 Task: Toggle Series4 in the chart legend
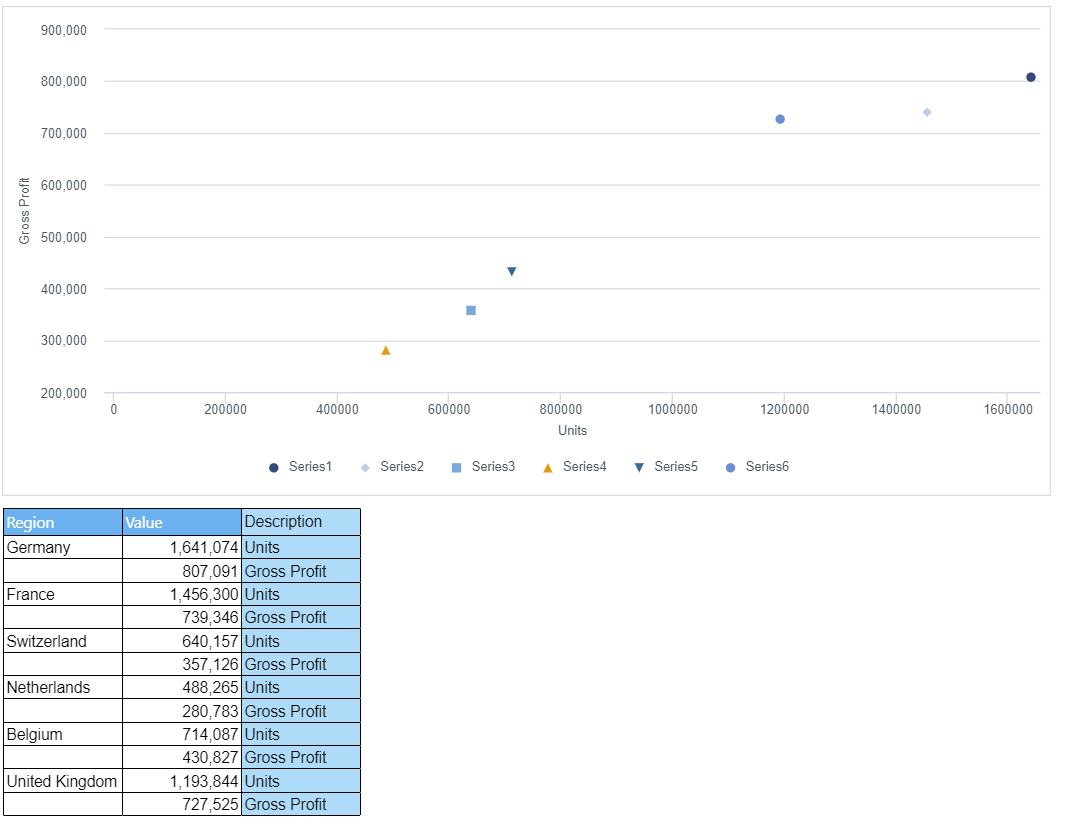[x=574, y=467]
